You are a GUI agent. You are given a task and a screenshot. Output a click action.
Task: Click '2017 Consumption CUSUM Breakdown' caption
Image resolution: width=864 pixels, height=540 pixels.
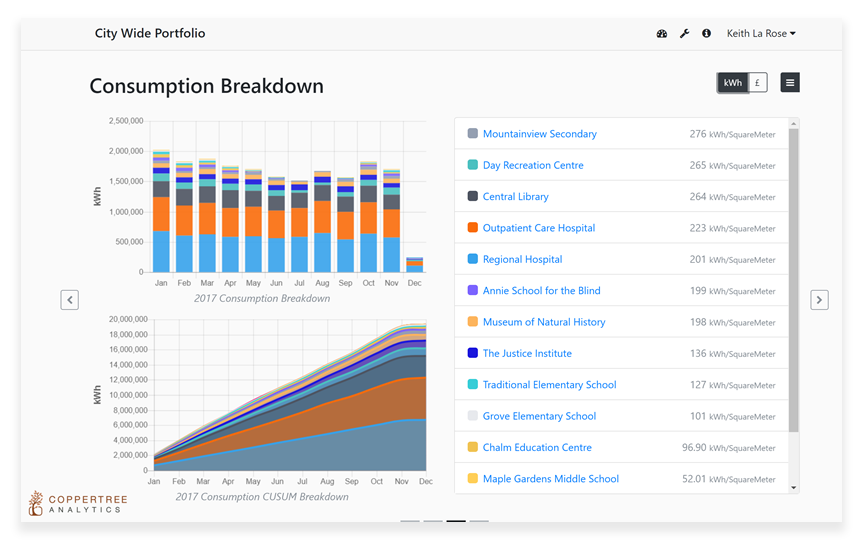[262, 496]
